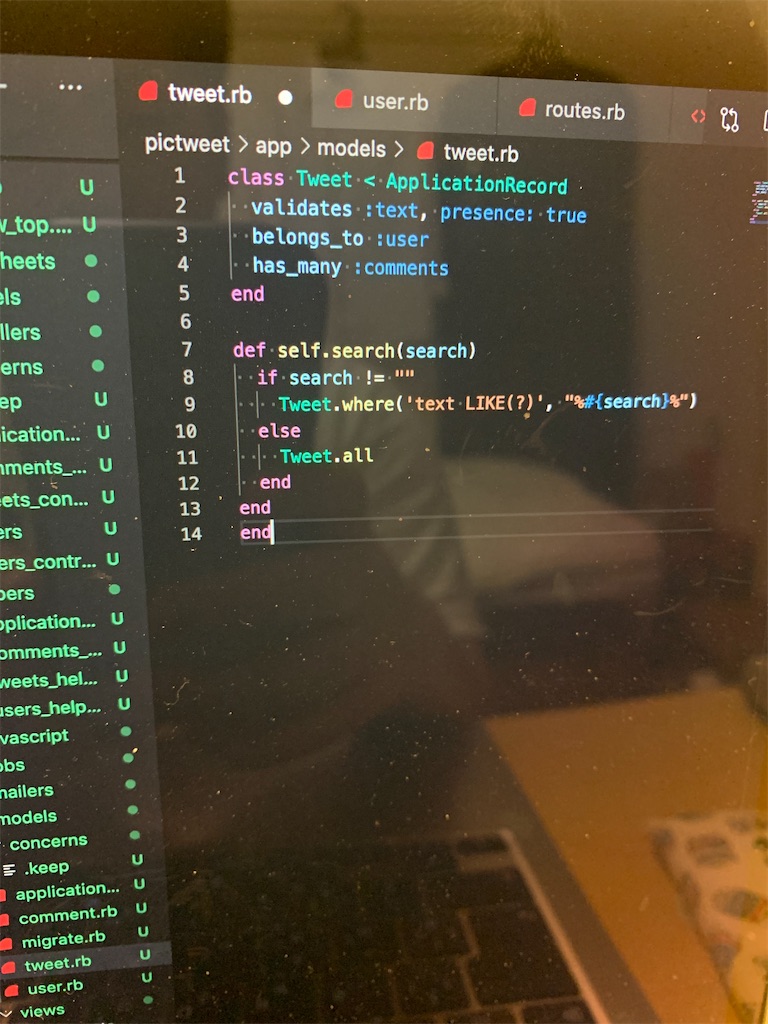Expand the concerns folder in explorer

(48, 842)
